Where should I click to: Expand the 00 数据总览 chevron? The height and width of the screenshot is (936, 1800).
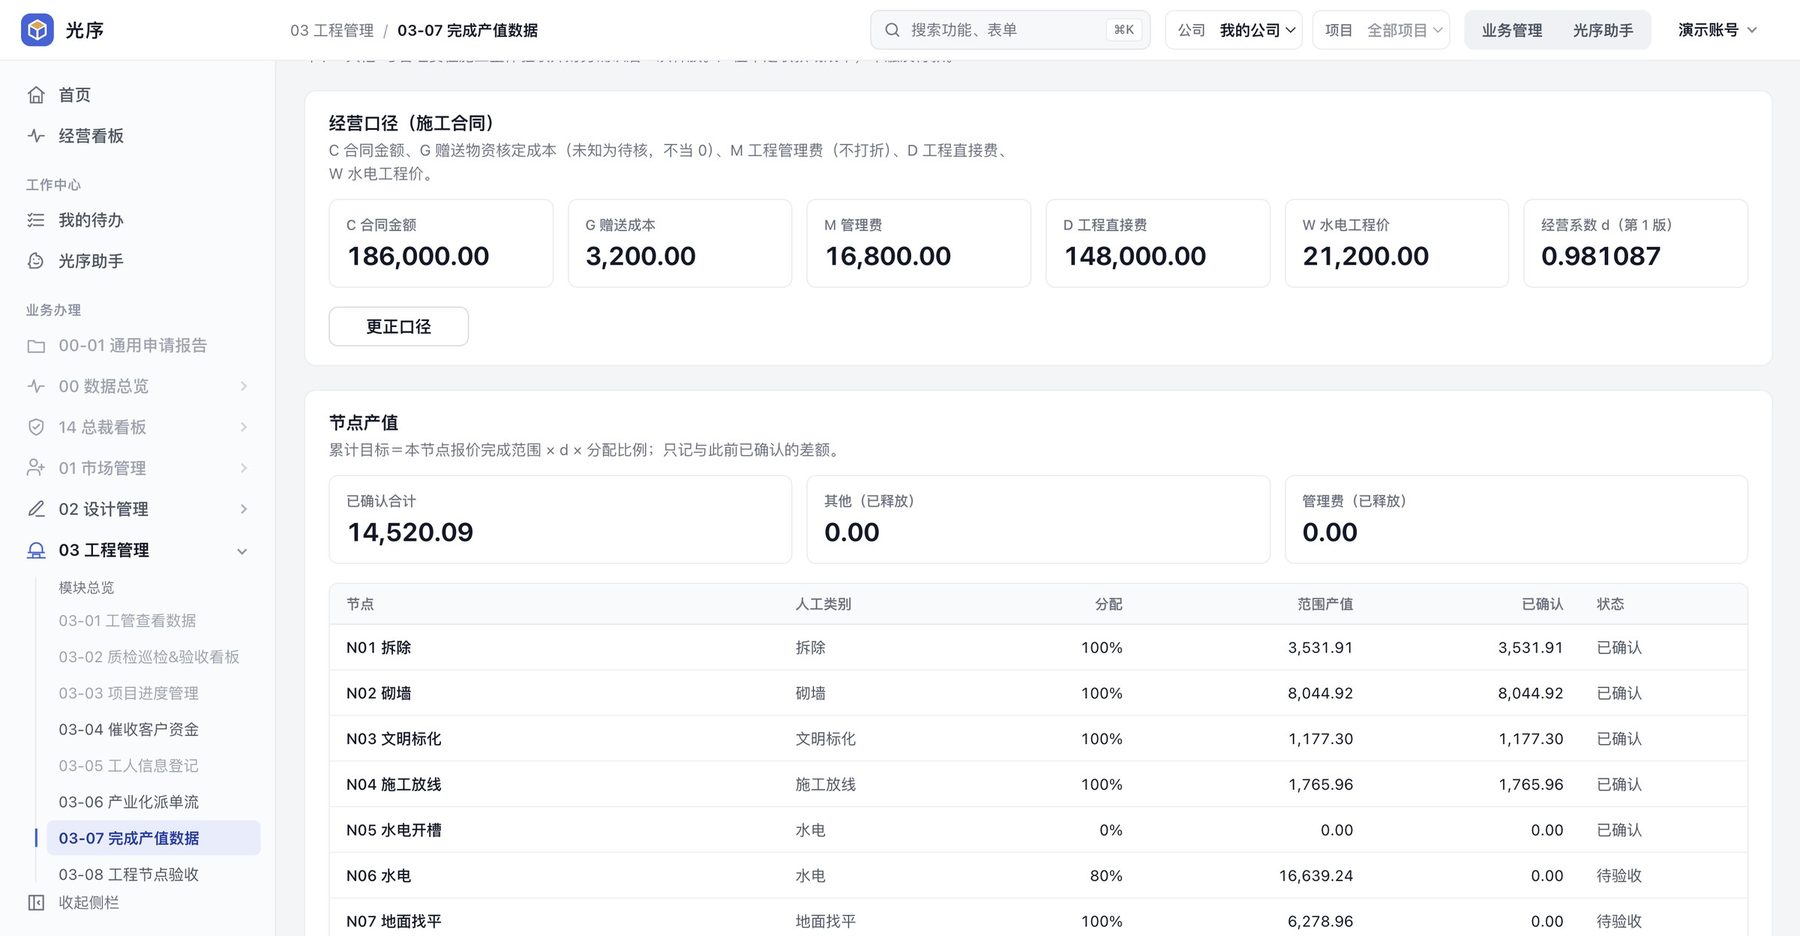click(x=244, y=386)
